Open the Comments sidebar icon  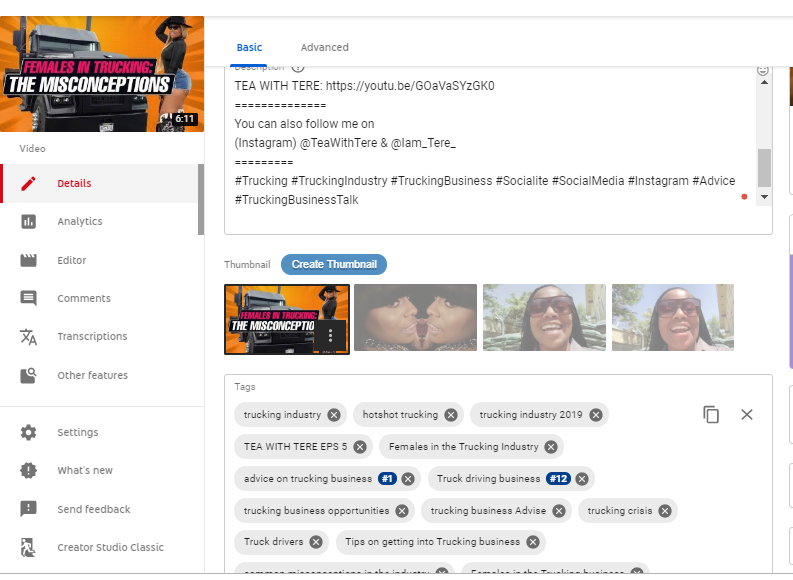click(x=29, y=298)
